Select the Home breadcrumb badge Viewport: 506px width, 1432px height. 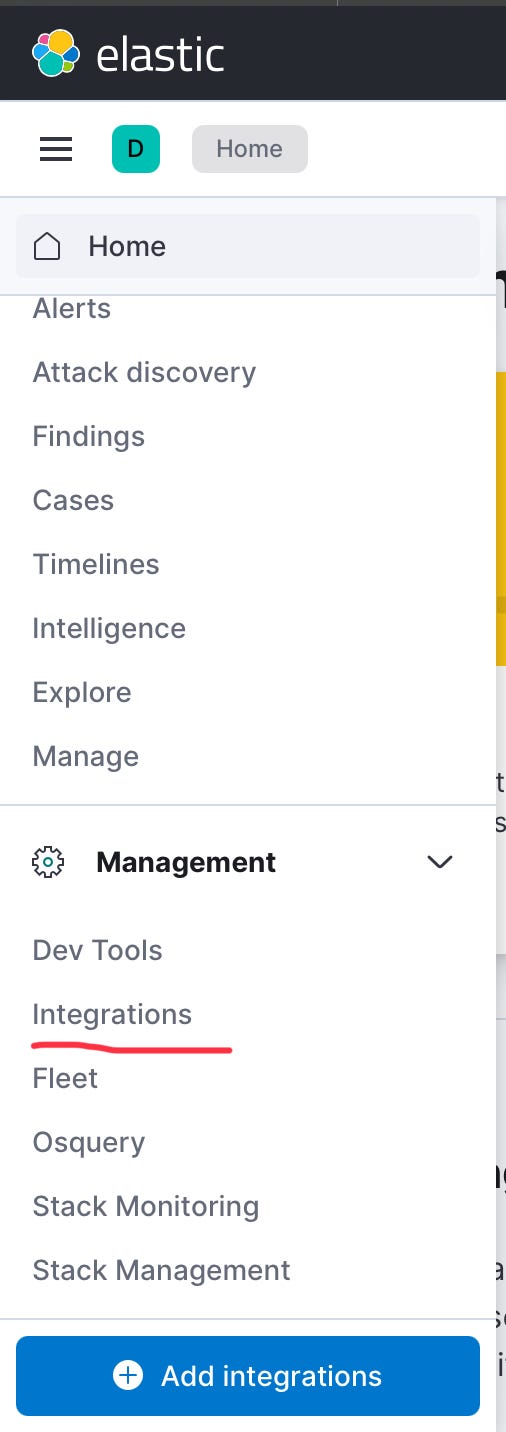pyautogui.click(x=250, y=149)
